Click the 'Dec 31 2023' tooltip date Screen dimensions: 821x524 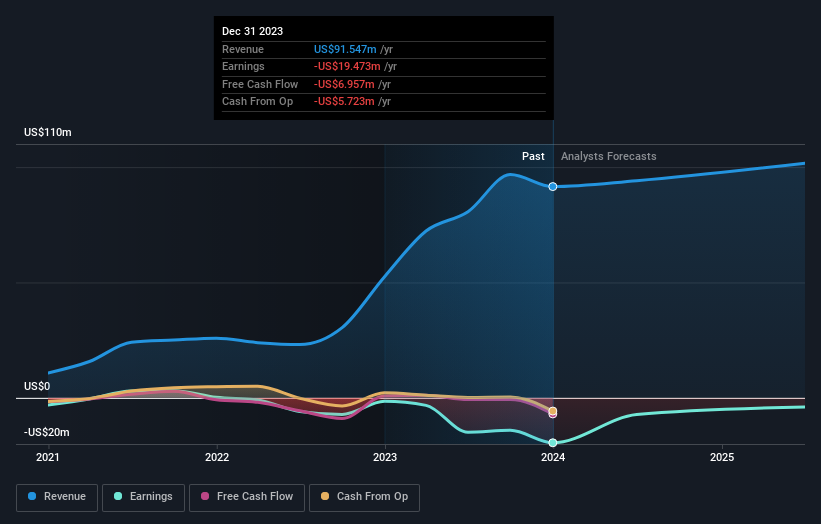pyautogui.click(x=252, y=31)
